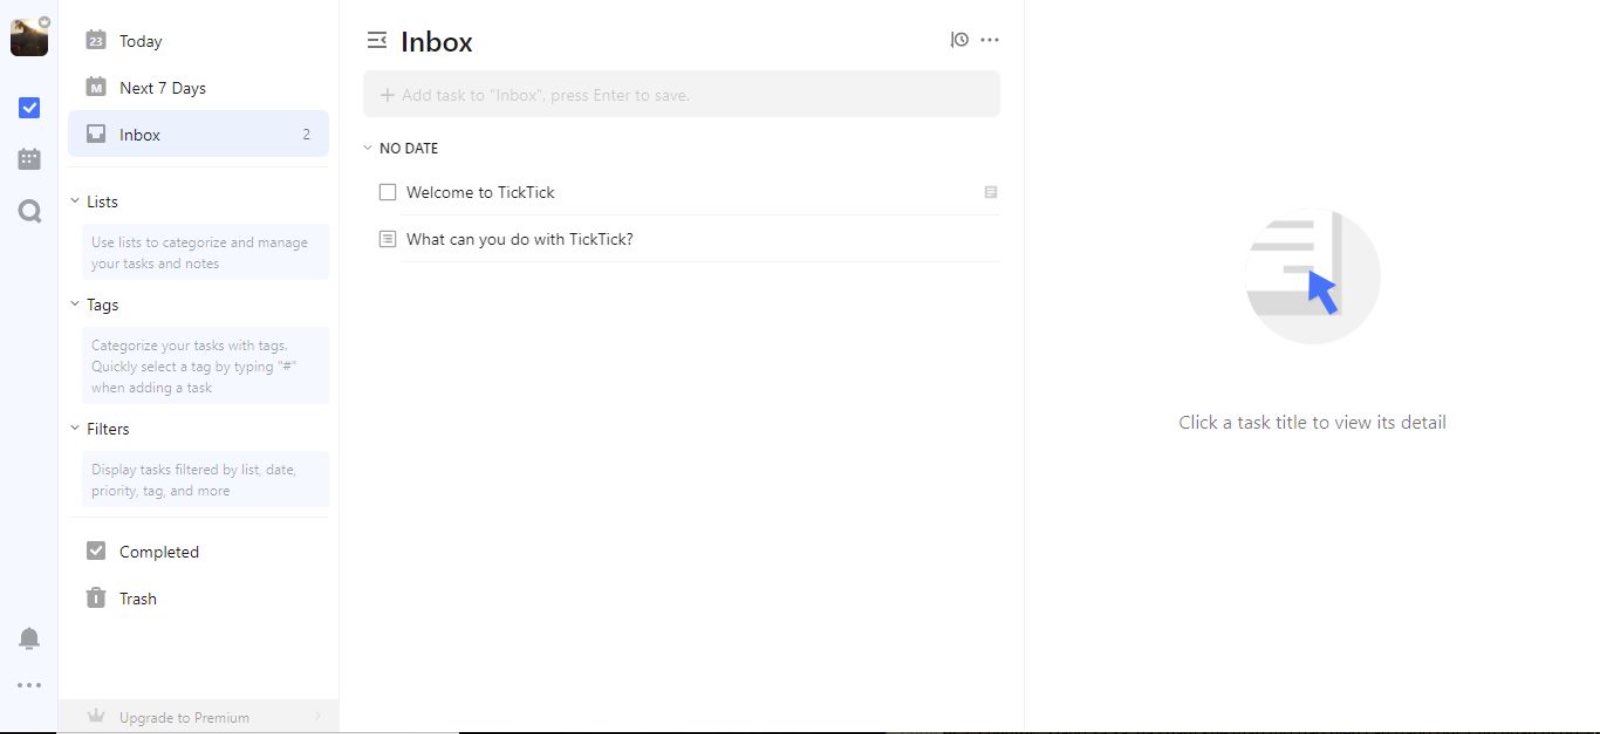Open the Today smart list
1600x734 pixels.
pyautogui.click(x=198, y=41)
